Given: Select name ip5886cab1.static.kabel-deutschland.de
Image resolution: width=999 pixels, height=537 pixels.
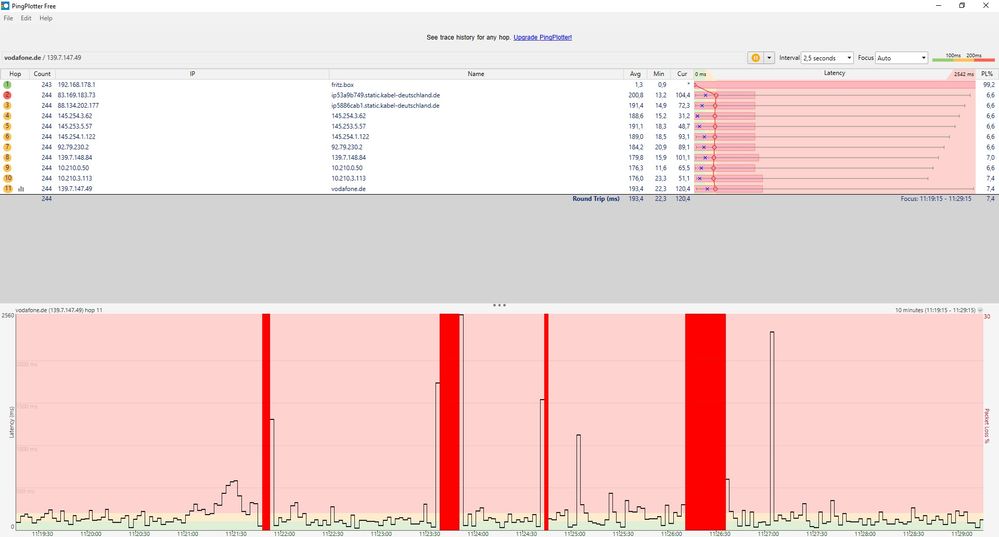Looking at the screenshot, I should tap(385, 105).
